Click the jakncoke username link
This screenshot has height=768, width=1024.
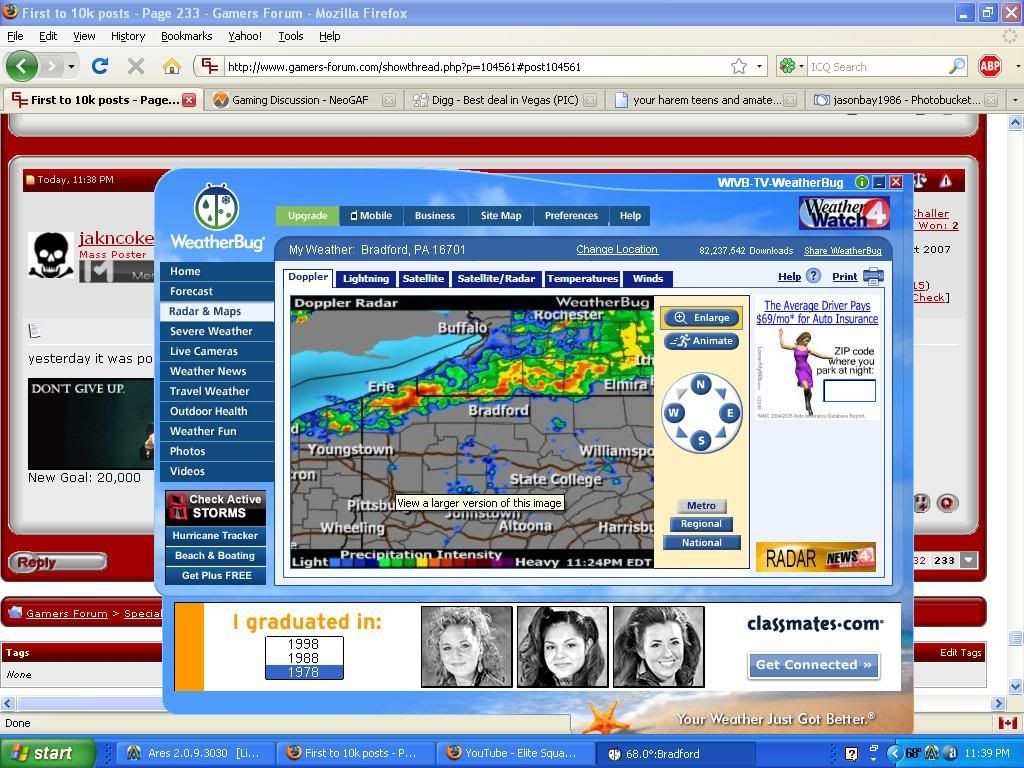pyautogui.click(x=116, y=238)
